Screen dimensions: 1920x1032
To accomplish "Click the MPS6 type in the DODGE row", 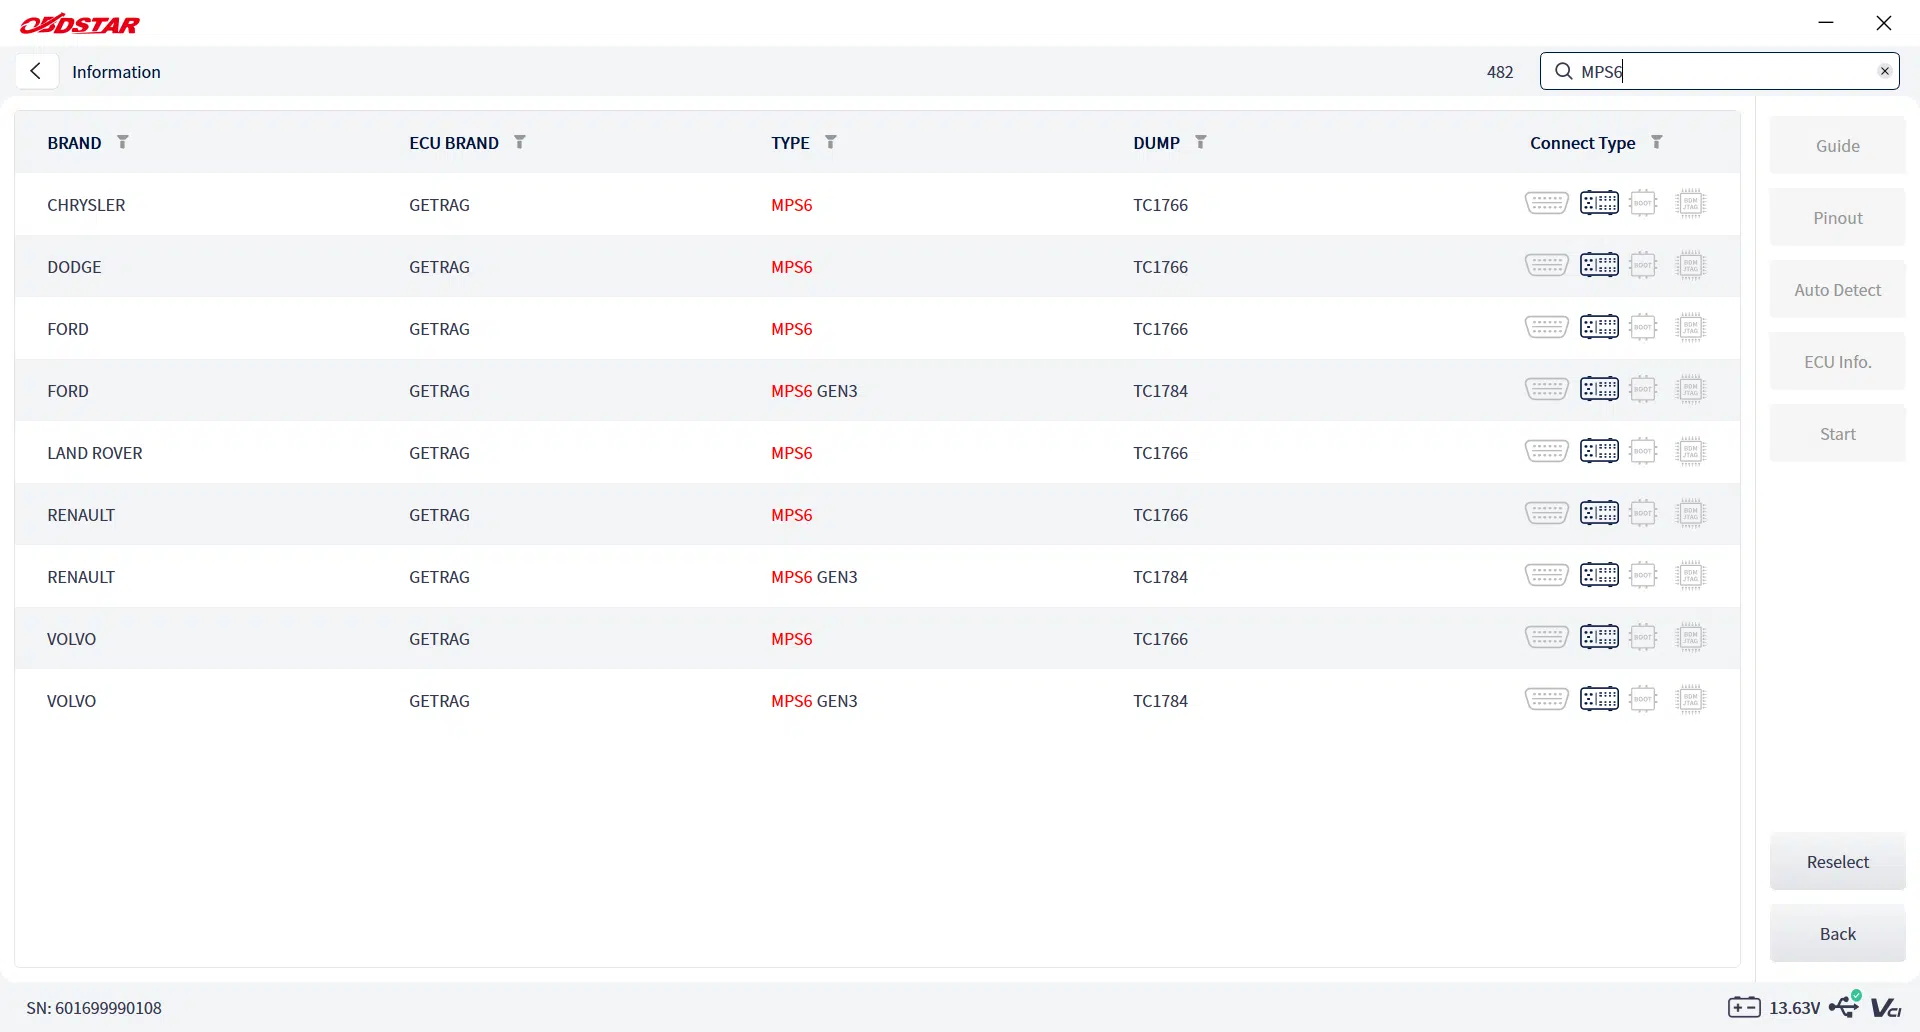I will coord(791,267).
